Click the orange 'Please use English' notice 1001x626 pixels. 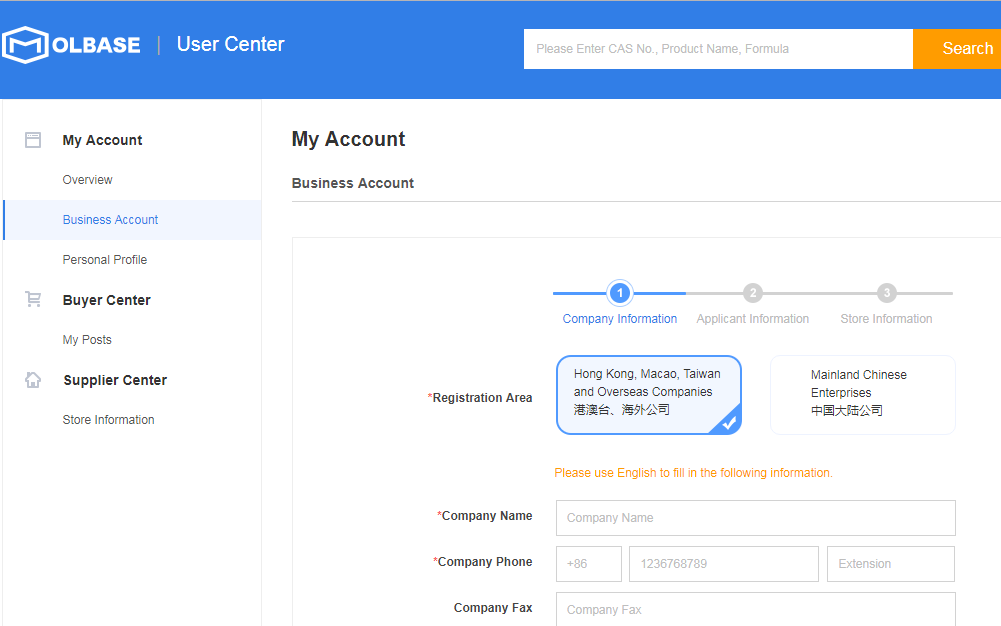pyautogui.click(x=693, y=473)
